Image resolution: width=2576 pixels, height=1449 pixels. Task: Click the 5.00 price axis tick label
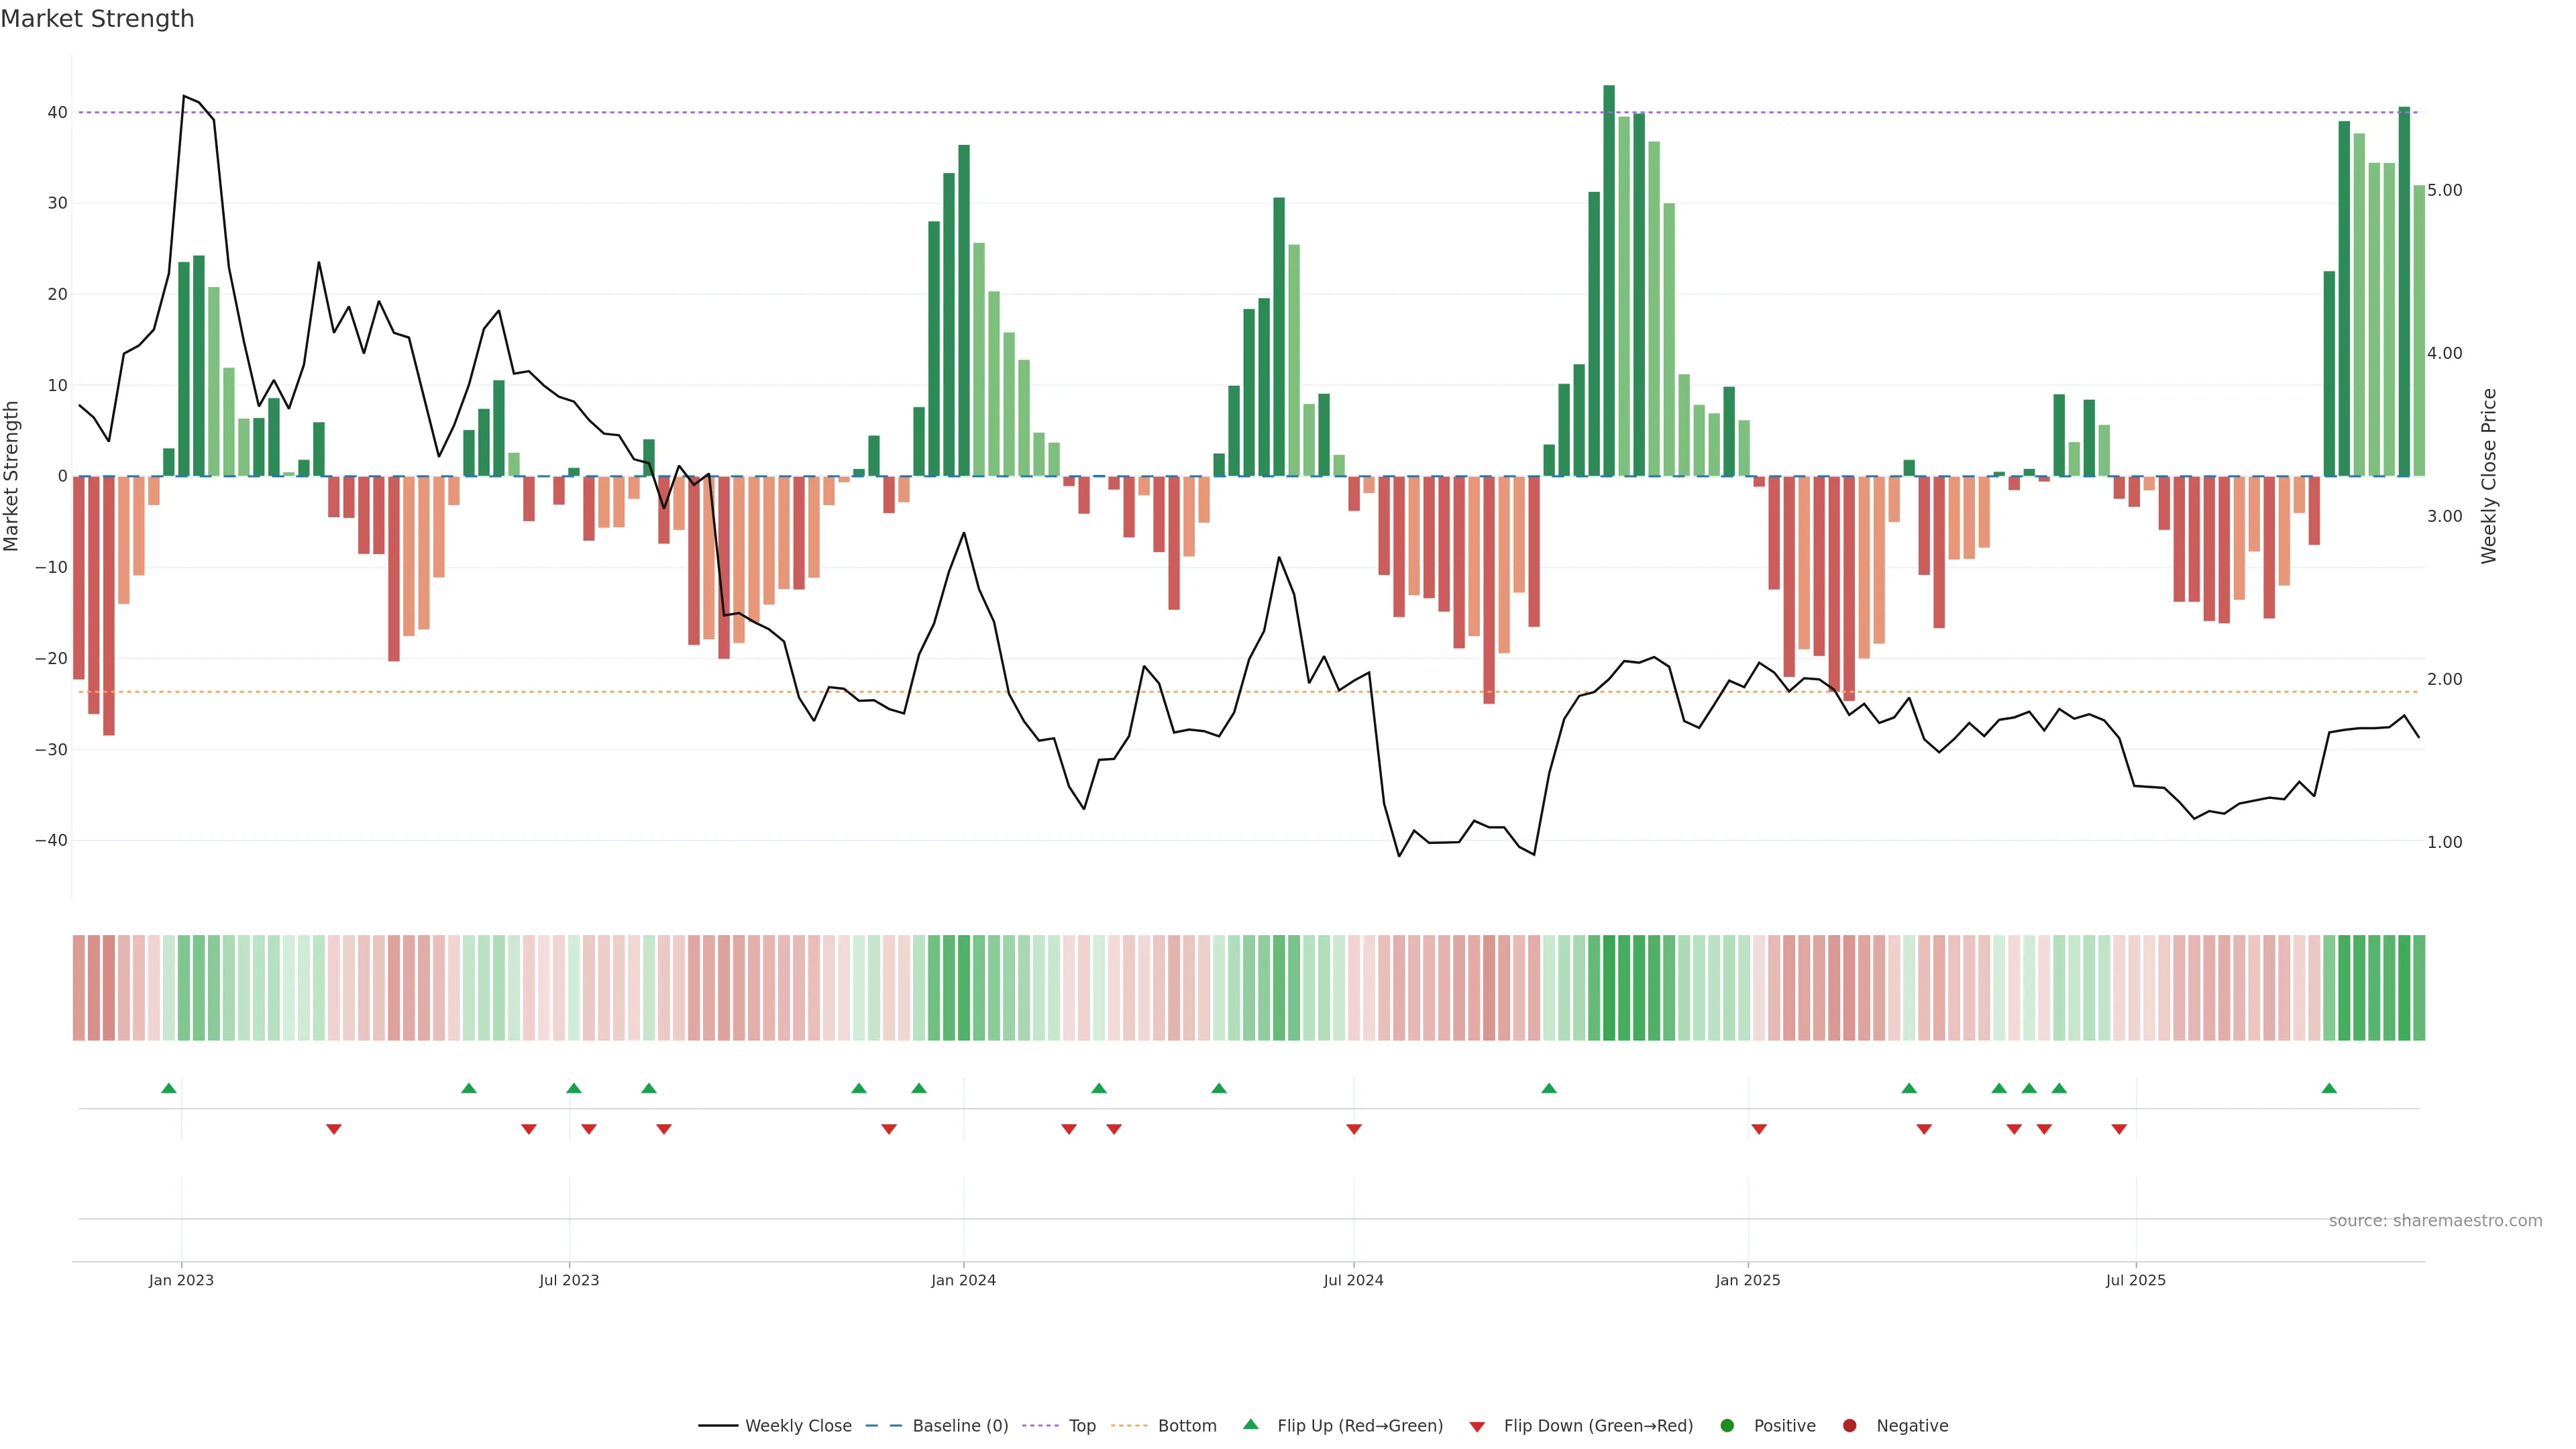point(2444,190)
